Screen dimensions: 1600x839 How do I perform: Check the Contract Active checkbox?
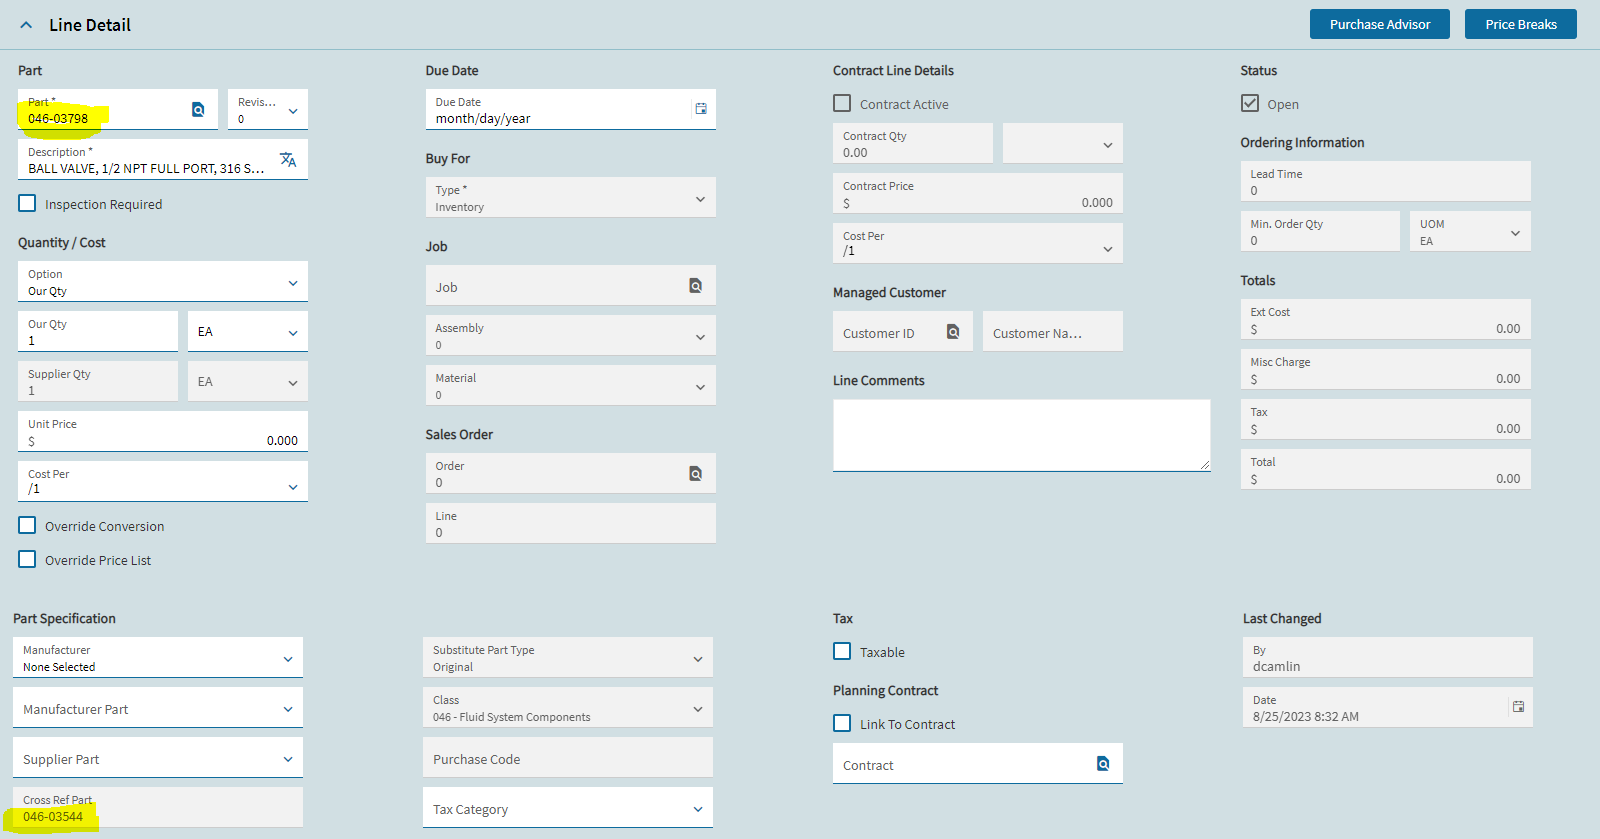843,104
